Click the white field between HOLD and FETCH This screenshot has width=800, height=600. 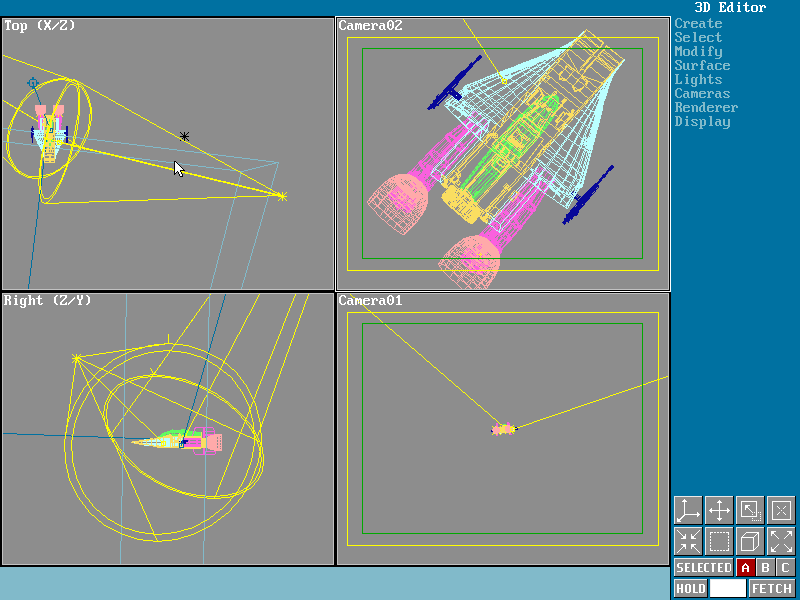[x=728, y=588]
